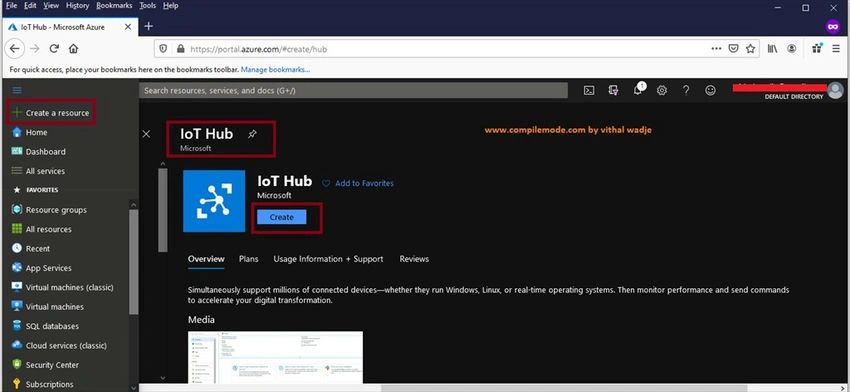Switch to the Plans tab
850x392 pixels.
[x=248, y=259]
